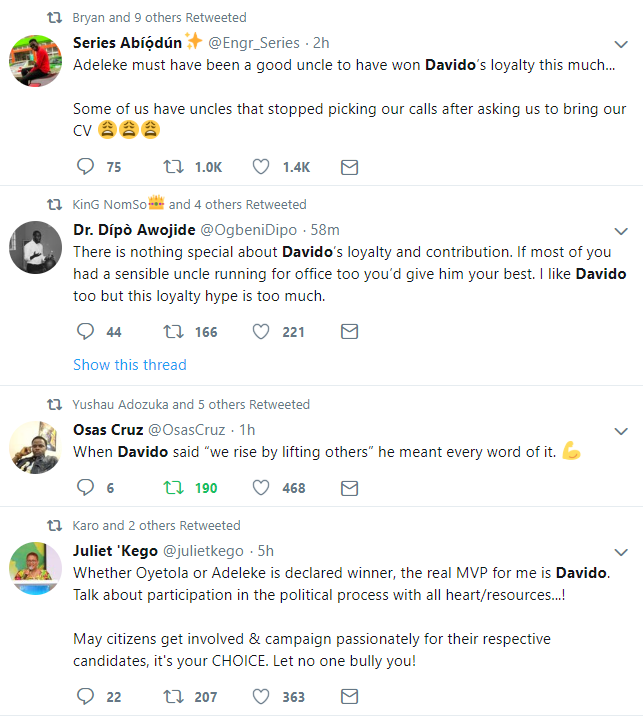The height and width of the screenshot is (716, 643).
Task: Retweet Dr. Dipo Awojide's tweet
Action: tap(173, 331)
